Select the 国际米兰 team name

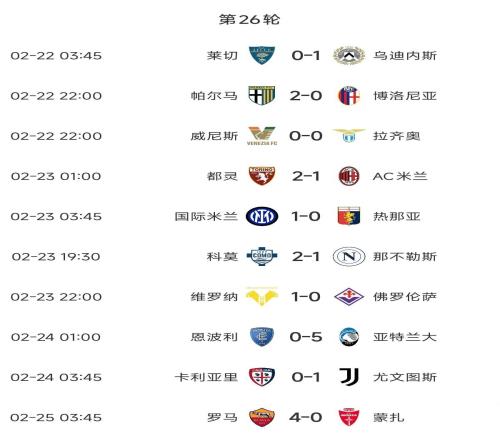(x=206, y=216)
